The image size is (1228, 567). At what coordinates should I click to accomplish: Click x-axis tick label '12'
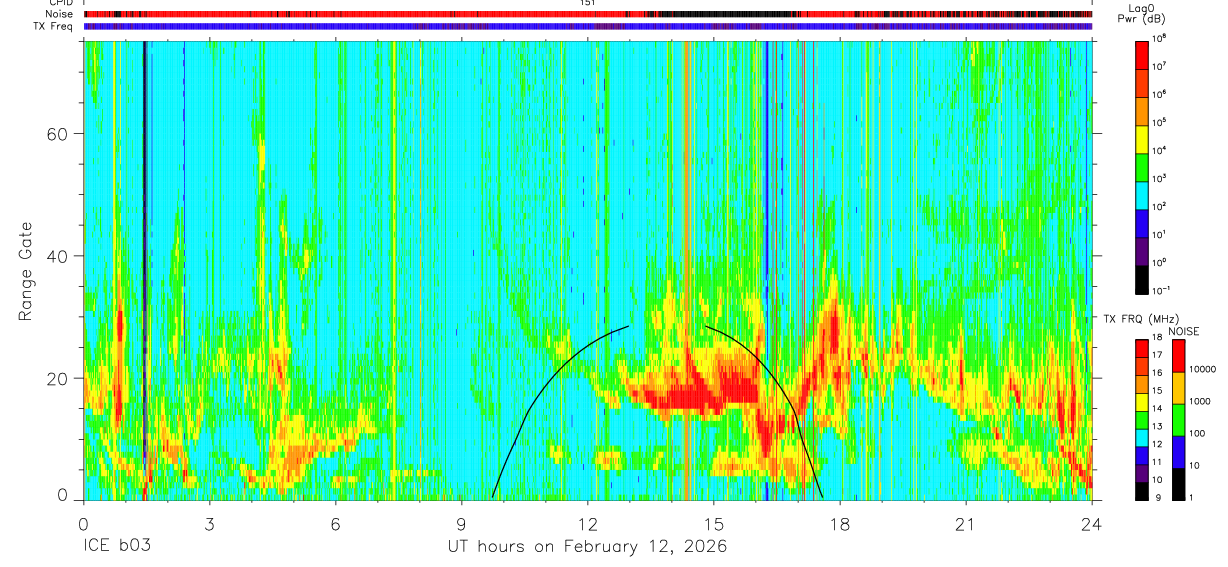(x=587, y=524)
